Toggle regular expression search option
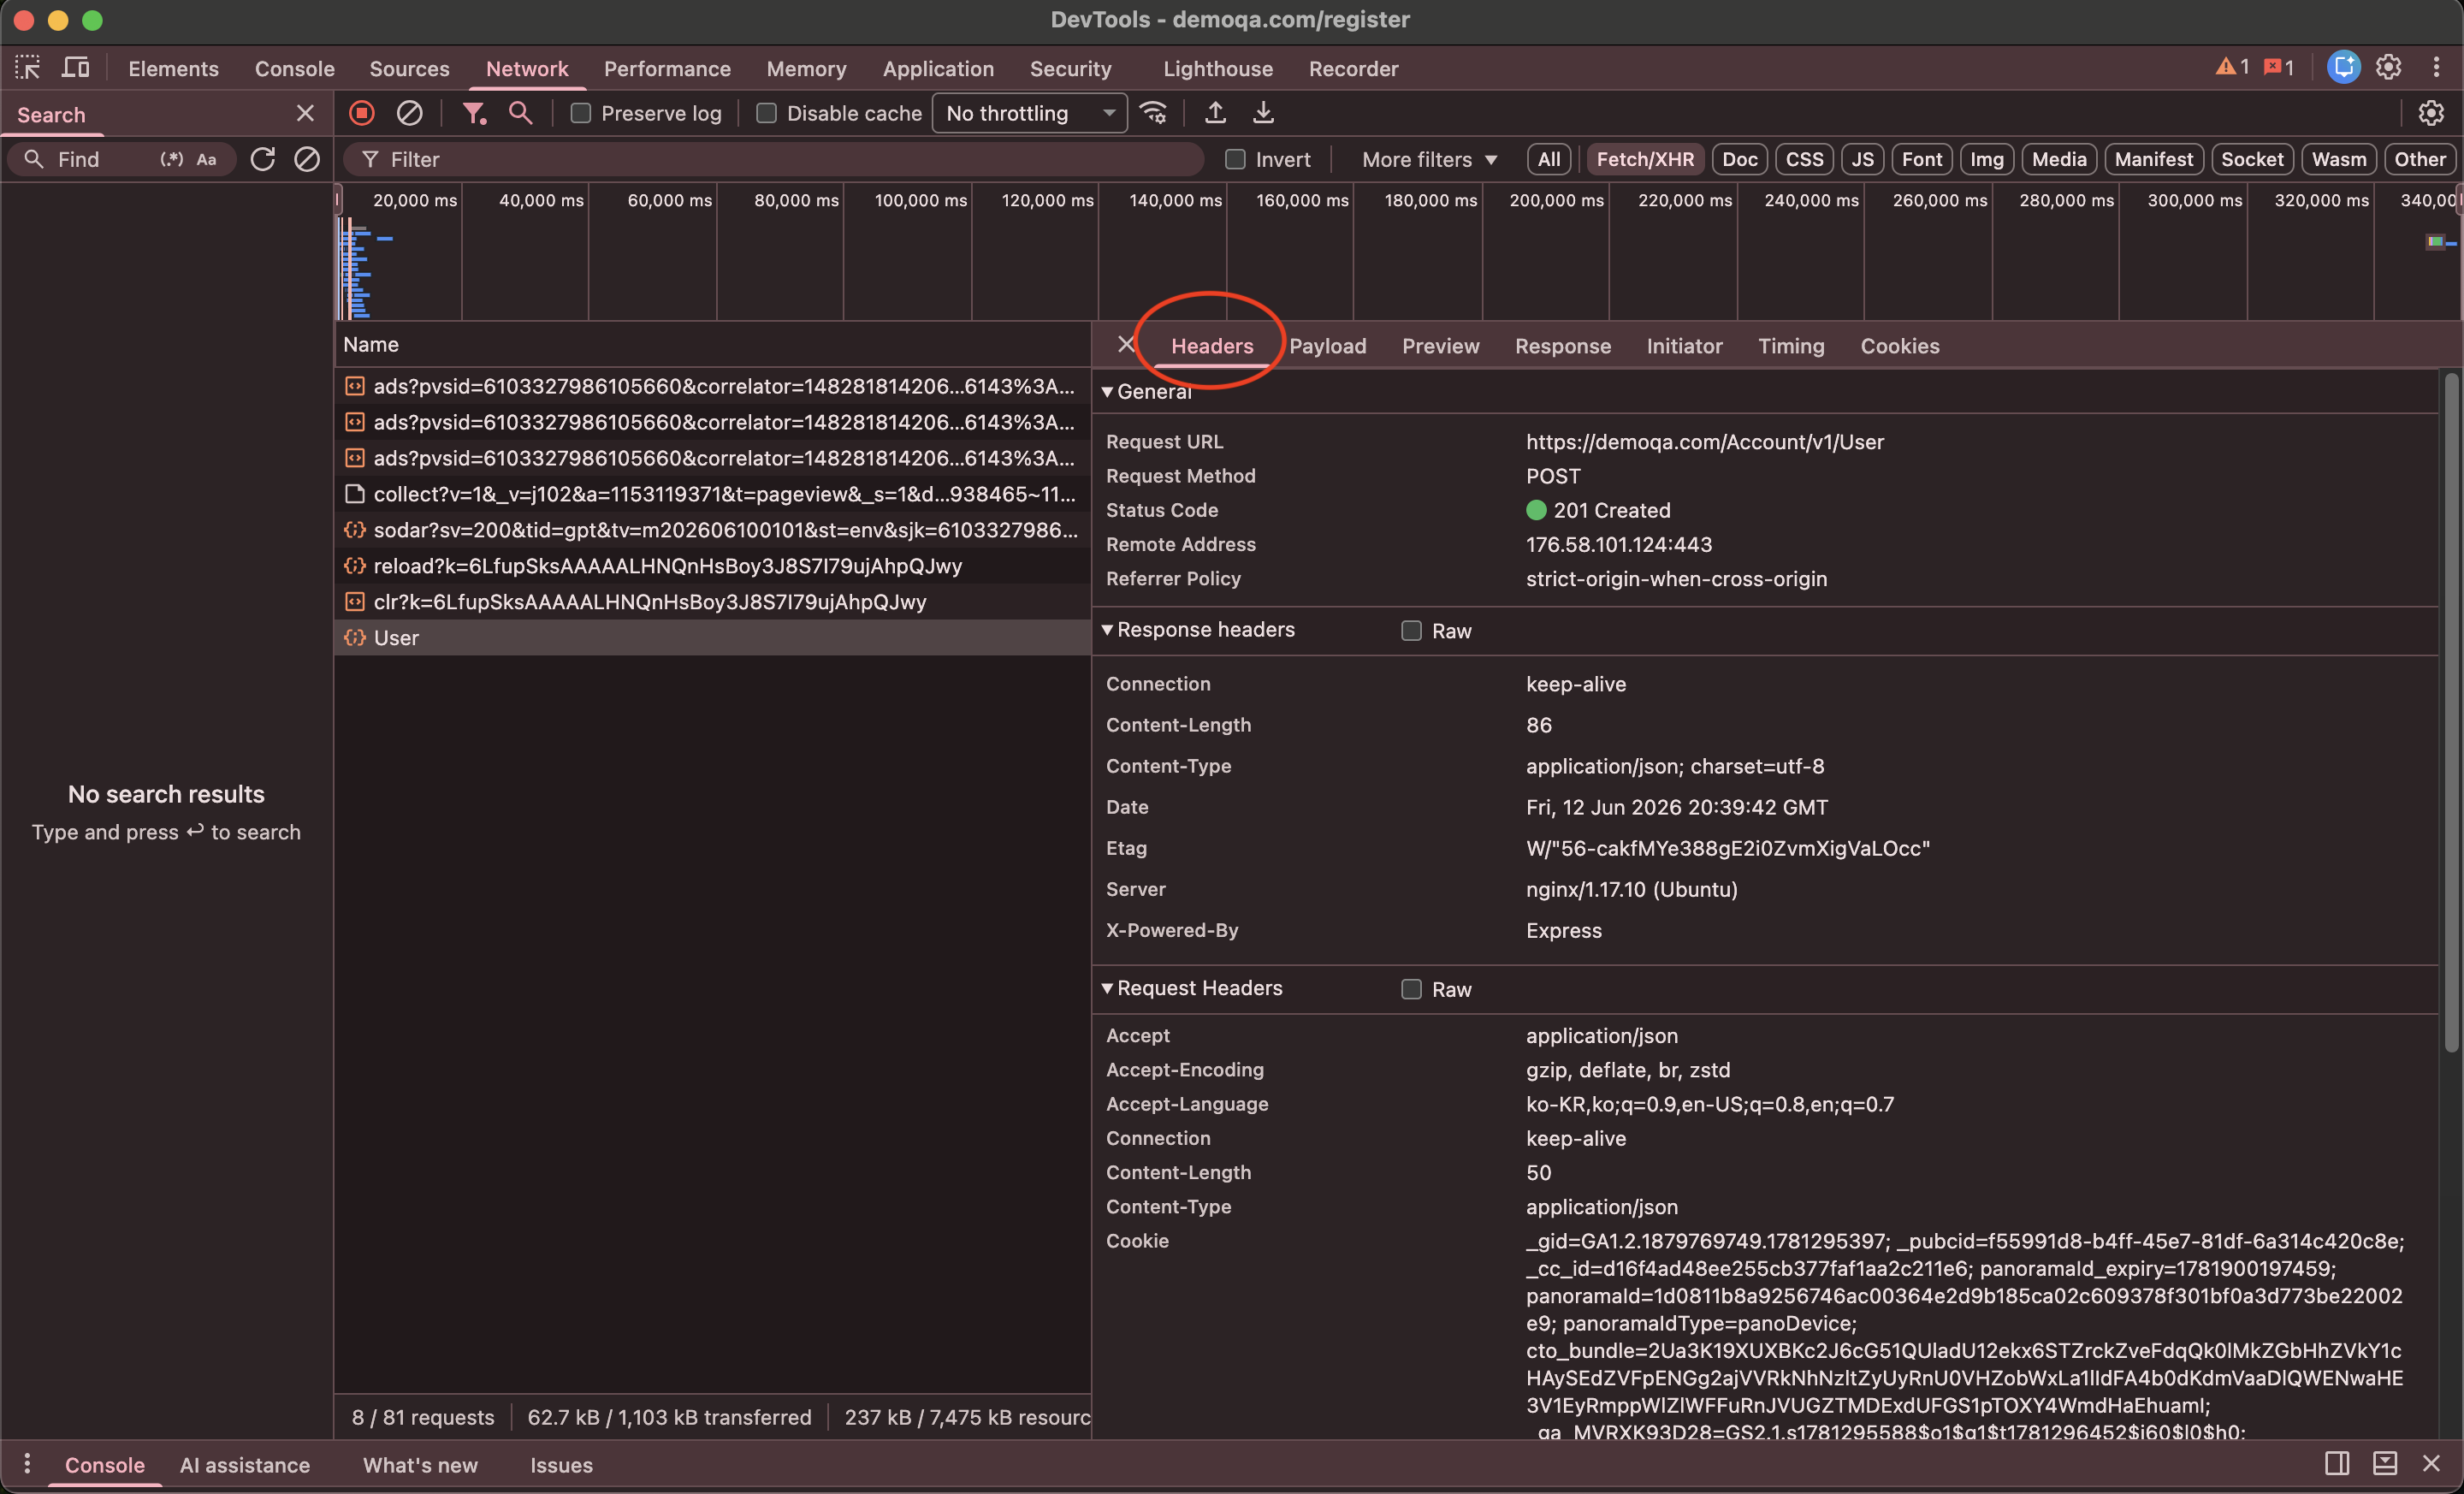This screenshot has height=1494, width=2464. 172,159
